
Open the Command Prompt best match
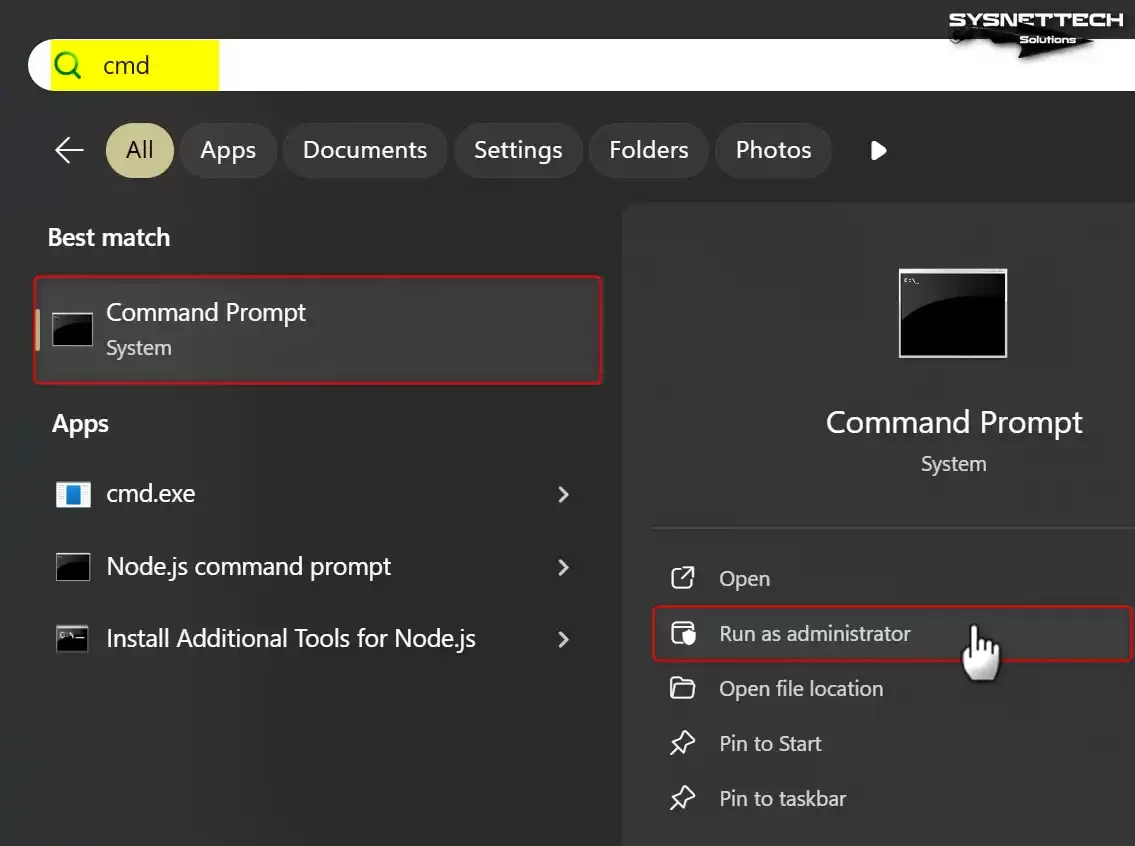coord(318,330)
